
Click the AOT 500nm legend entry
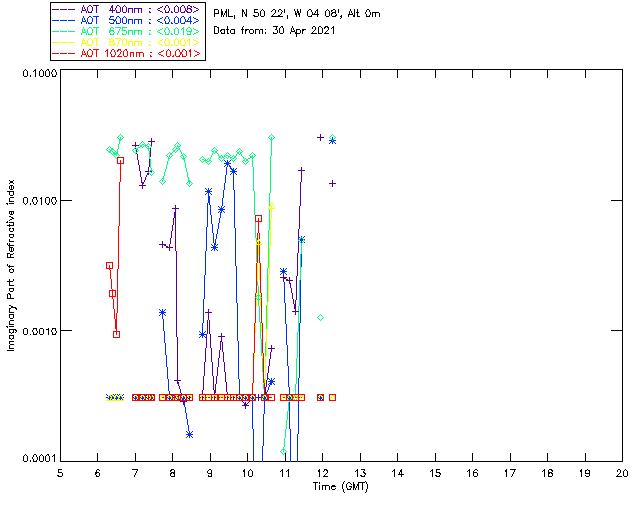pyautogui.click(x=126, y=20)
